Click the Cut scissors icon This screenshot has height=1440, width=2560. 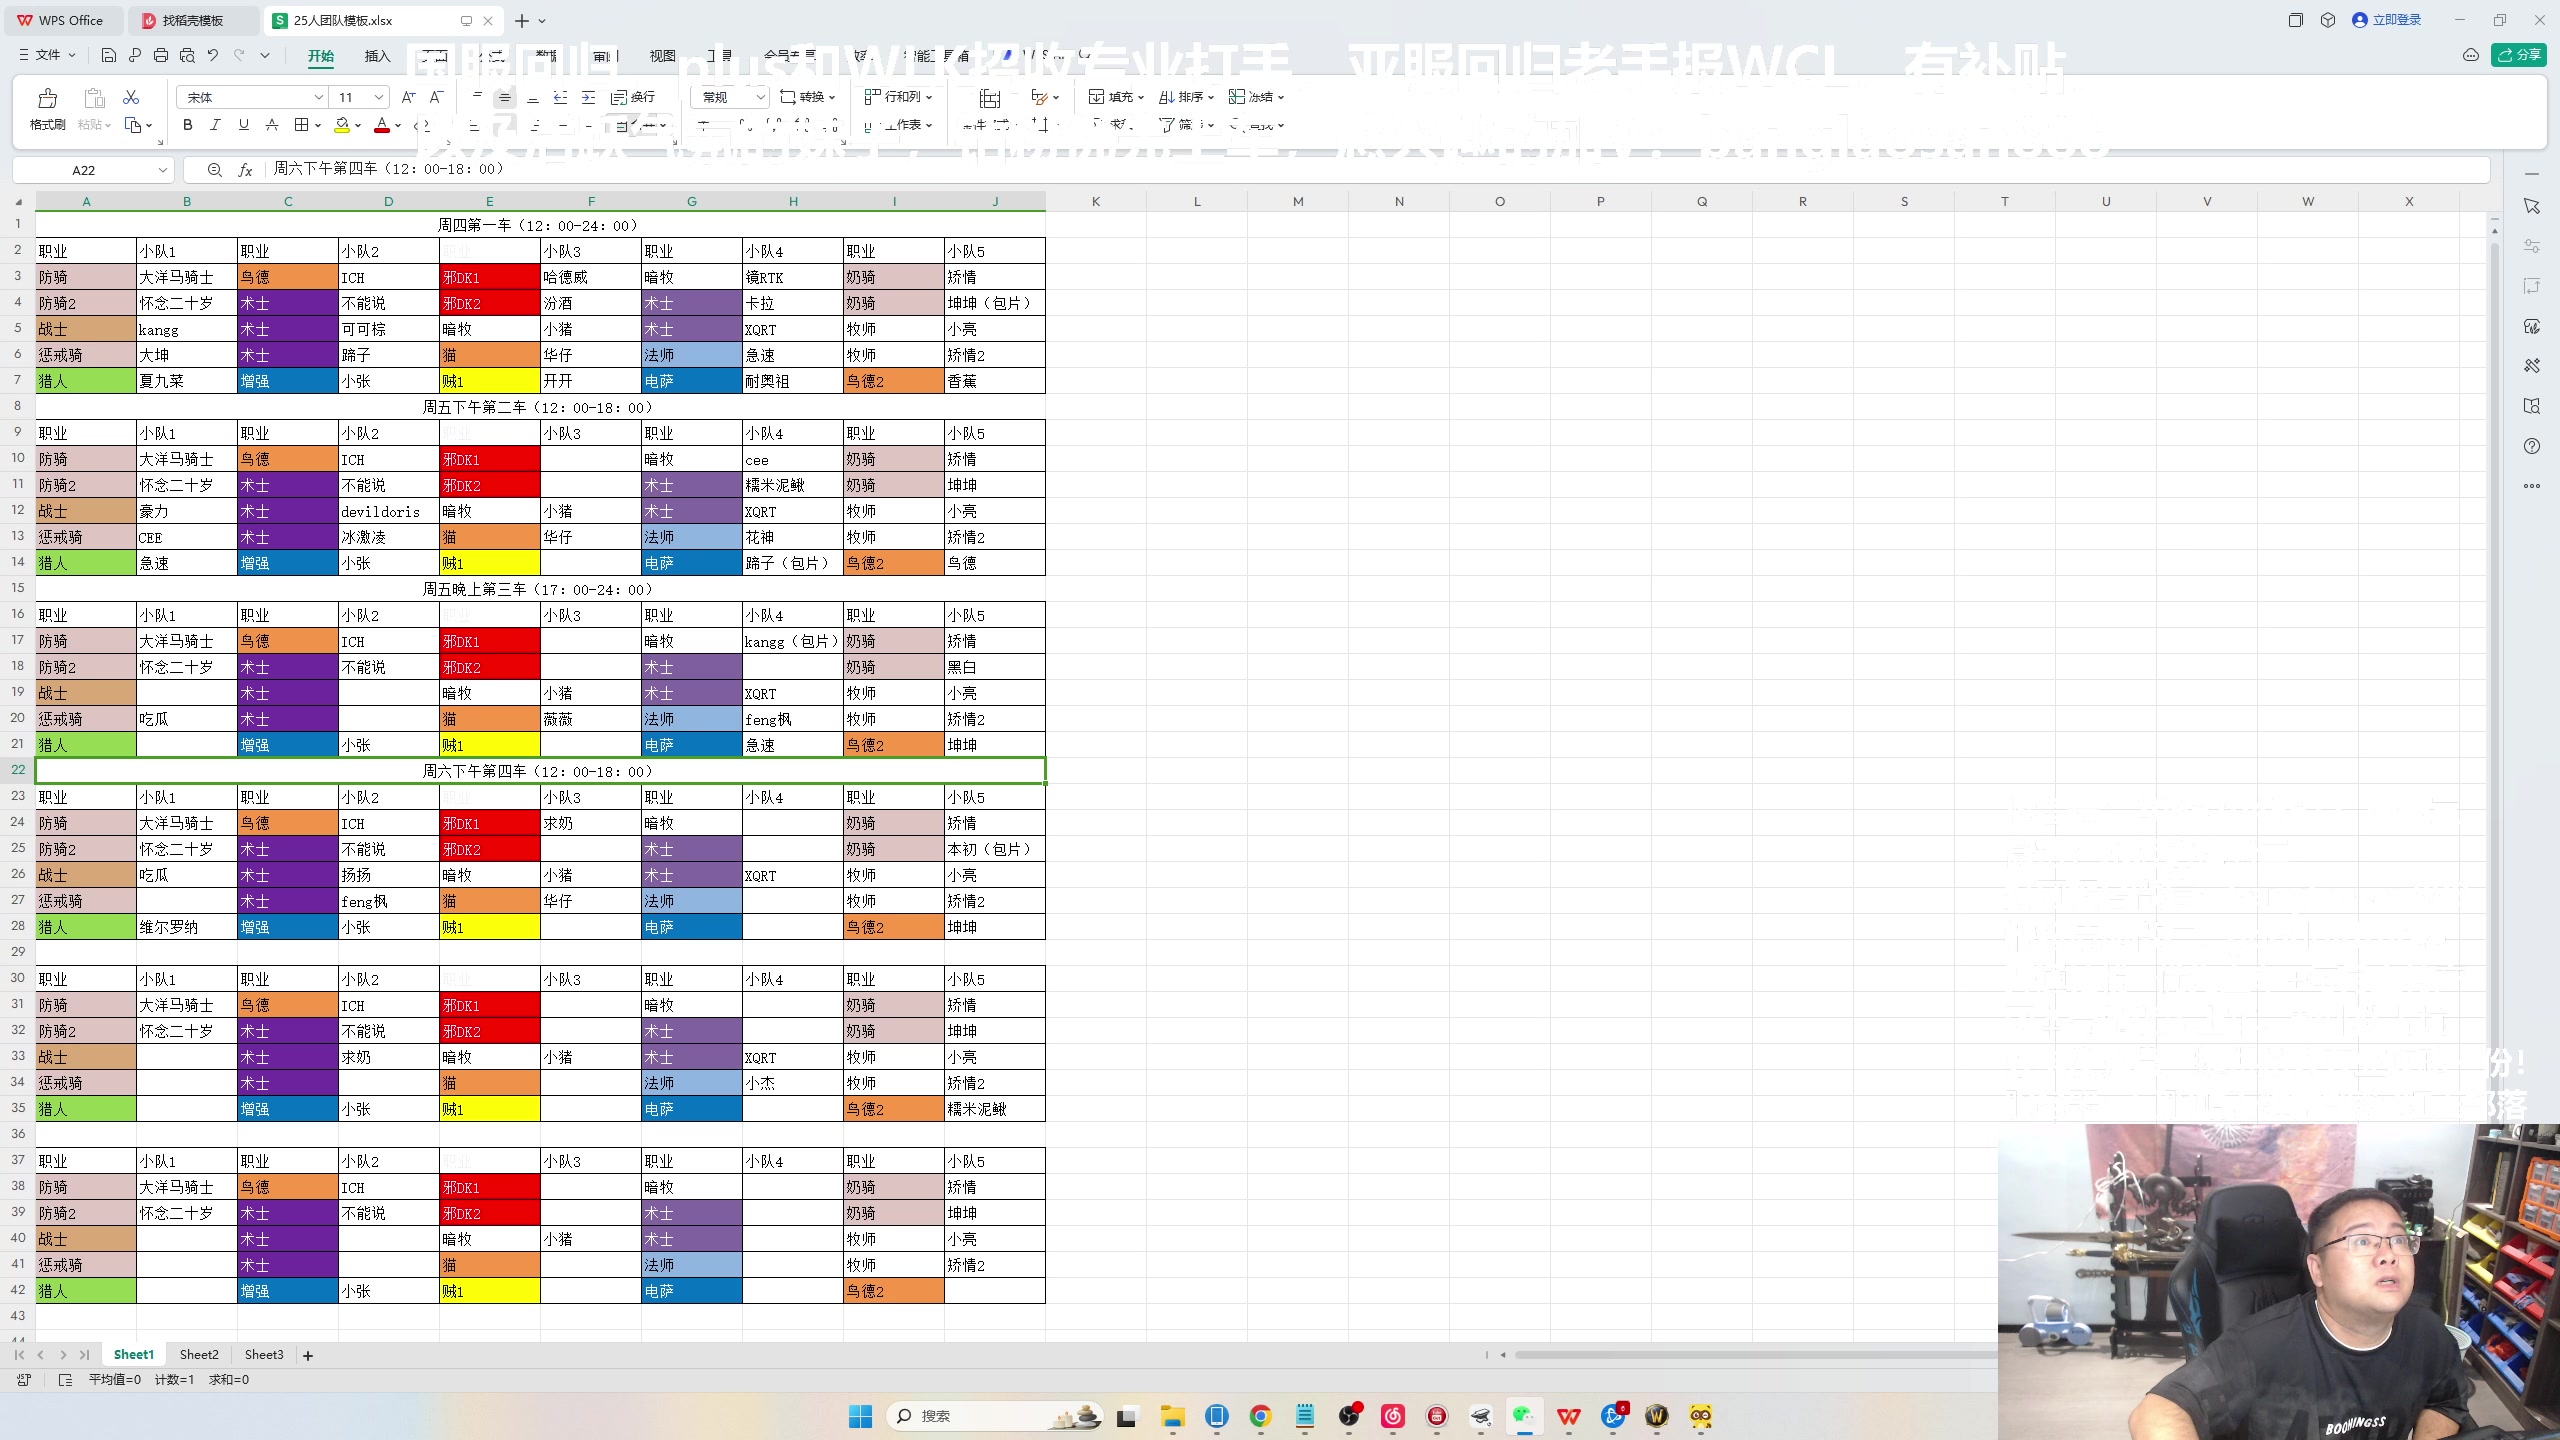click(131, 97)
